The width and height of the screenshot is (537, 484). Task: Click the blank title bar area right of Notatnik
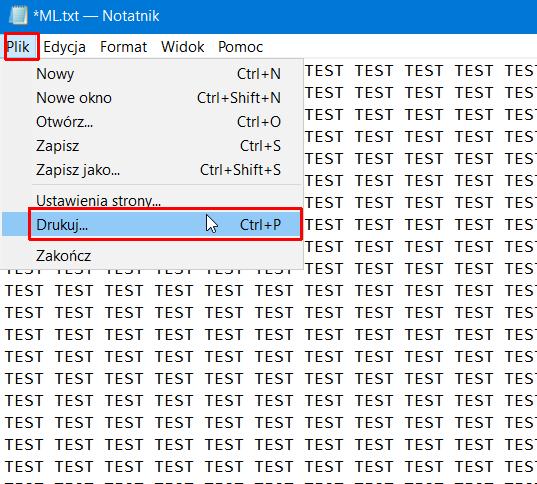(x=348, y=16)
